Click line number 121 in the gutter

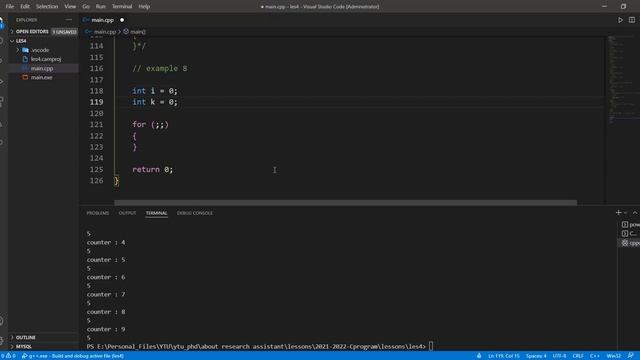[x=96, y=124]
